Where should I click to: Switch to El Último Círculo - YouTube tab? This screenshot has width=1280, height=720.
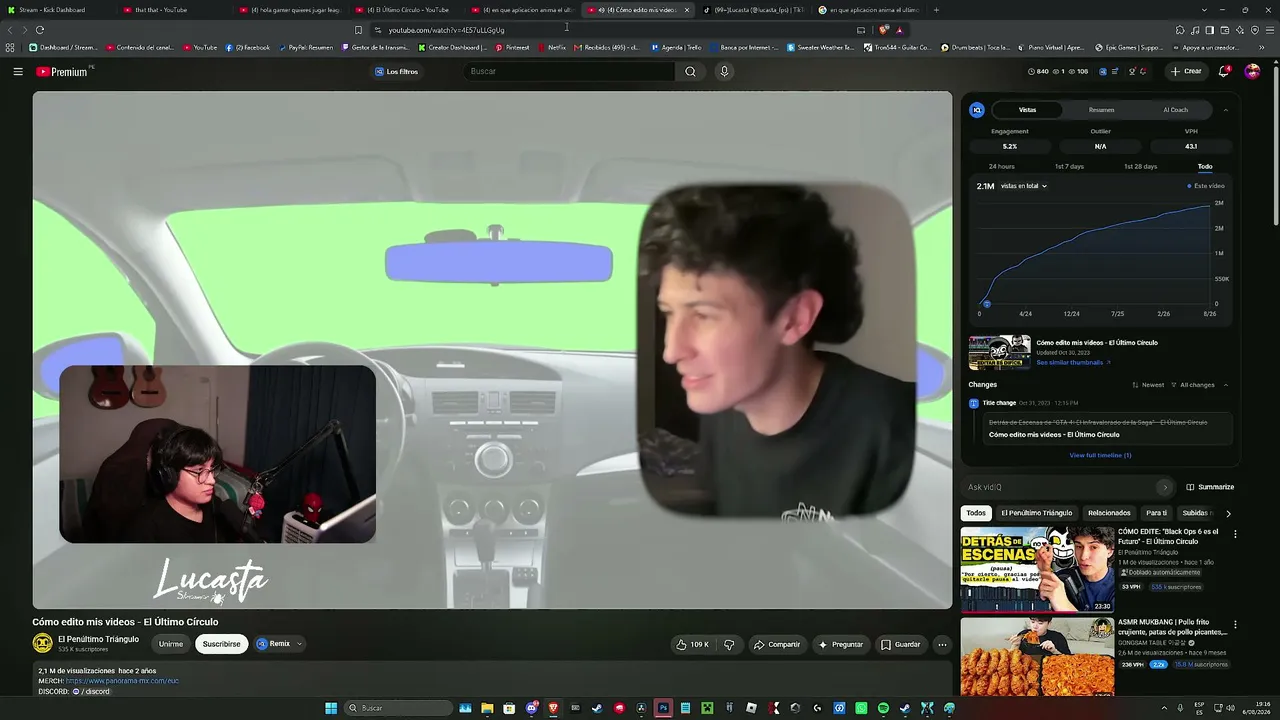point(407,10)
